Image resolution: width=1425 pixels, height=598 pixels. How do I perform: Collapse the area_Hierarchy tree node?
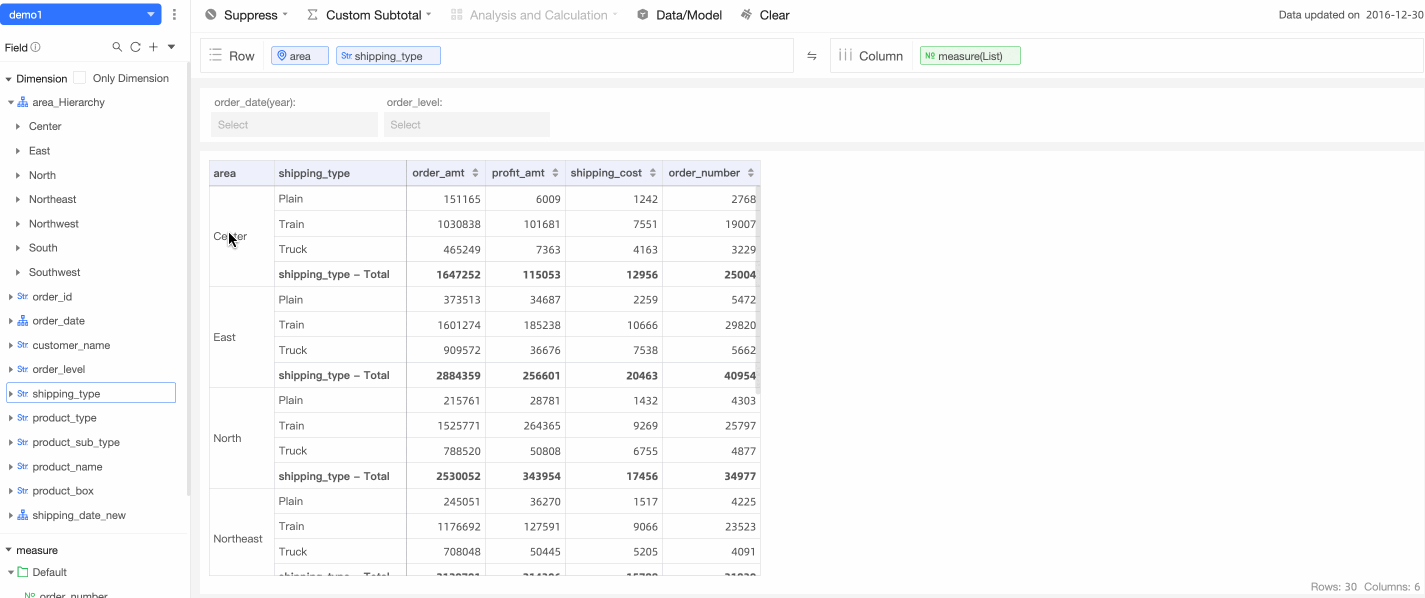[11, 102]
